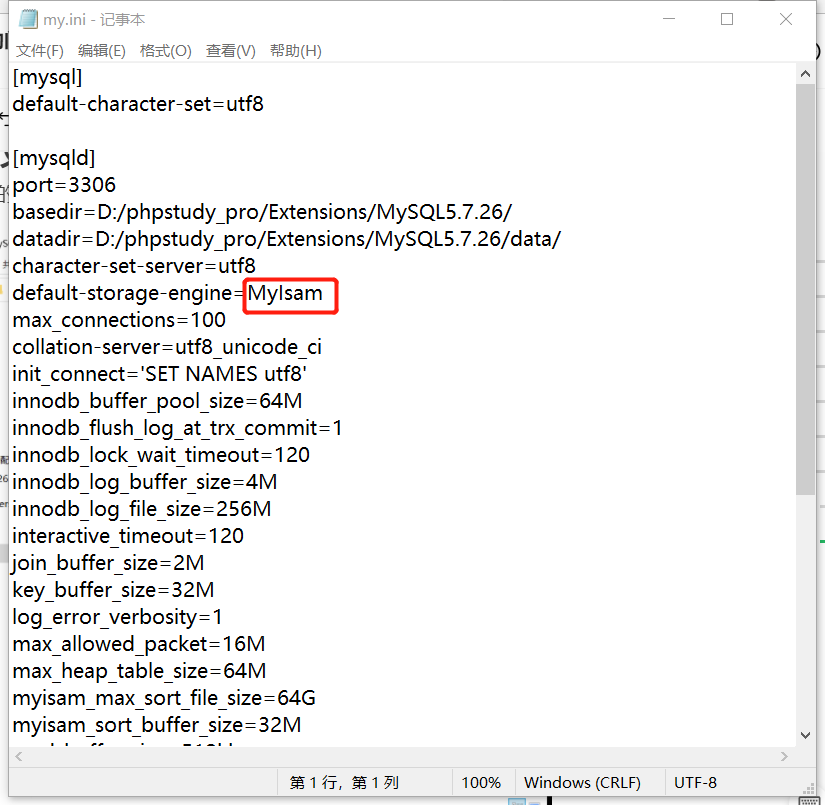This screenshot has width=825, height=805.
Task: Click the log_error_verbosity=1 line
Action: point(117,617)
